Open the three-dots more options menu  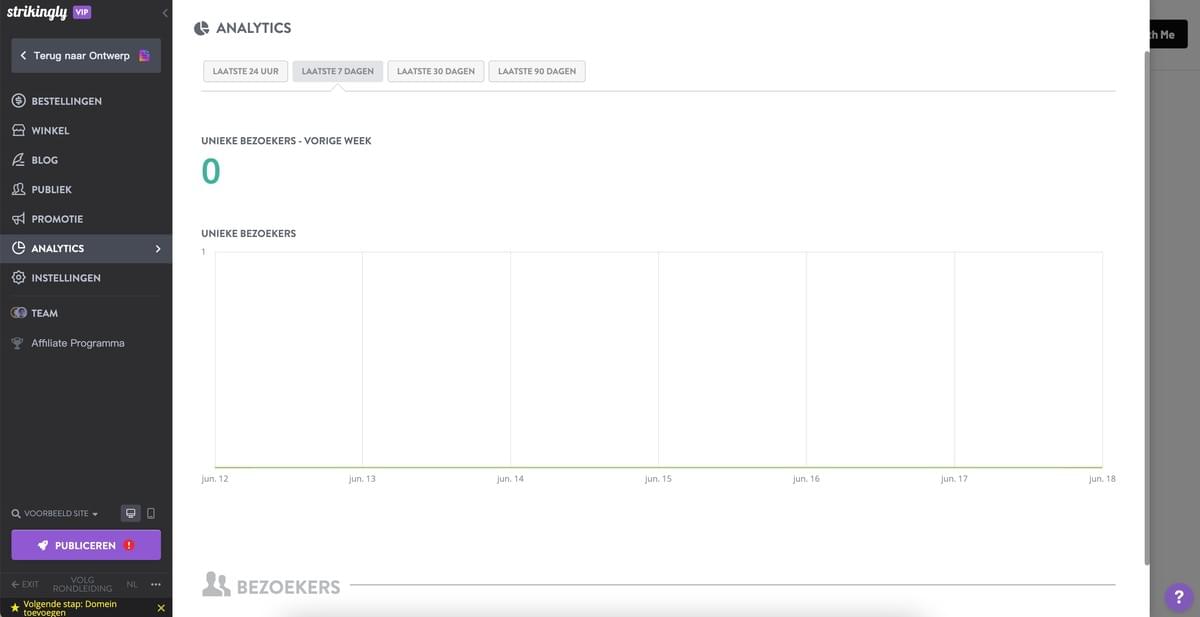pyautogui.click(x=156, y=584)
